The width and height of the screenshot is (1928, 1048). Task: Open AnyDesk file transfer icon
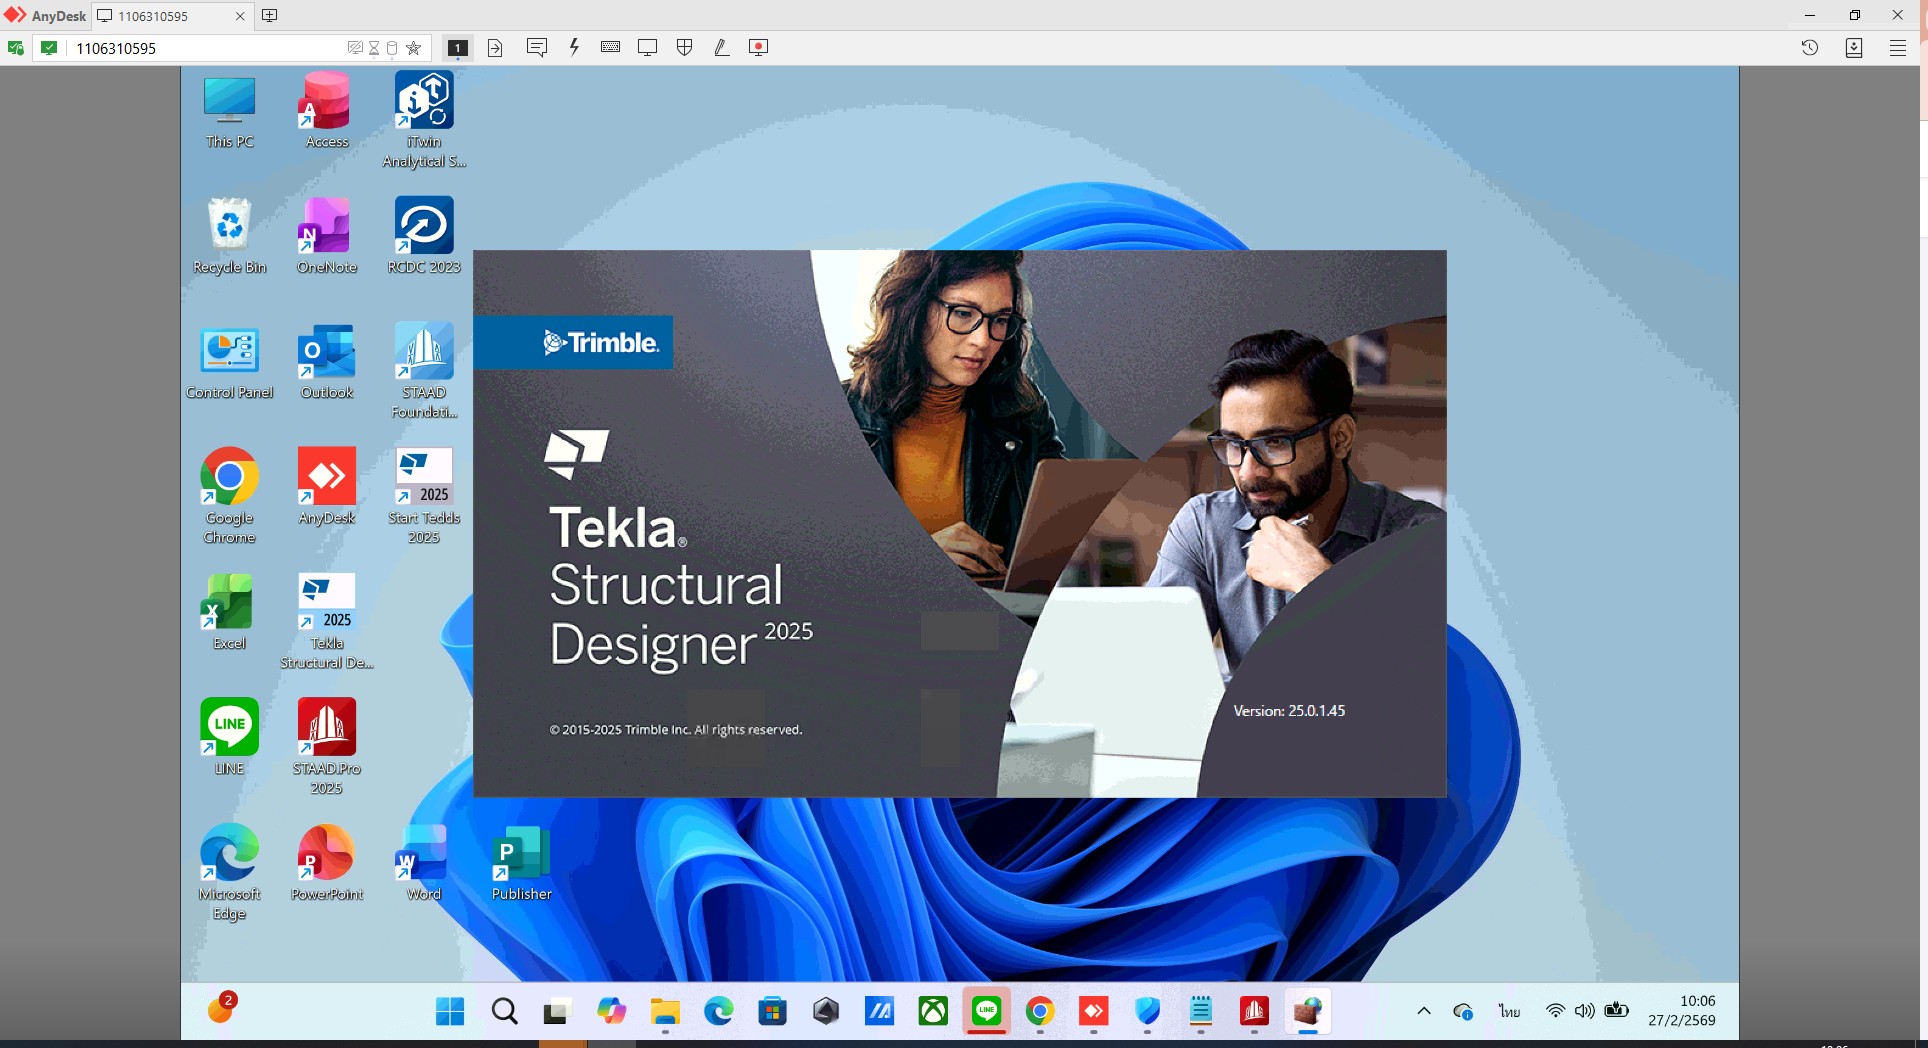pos(495,47)
